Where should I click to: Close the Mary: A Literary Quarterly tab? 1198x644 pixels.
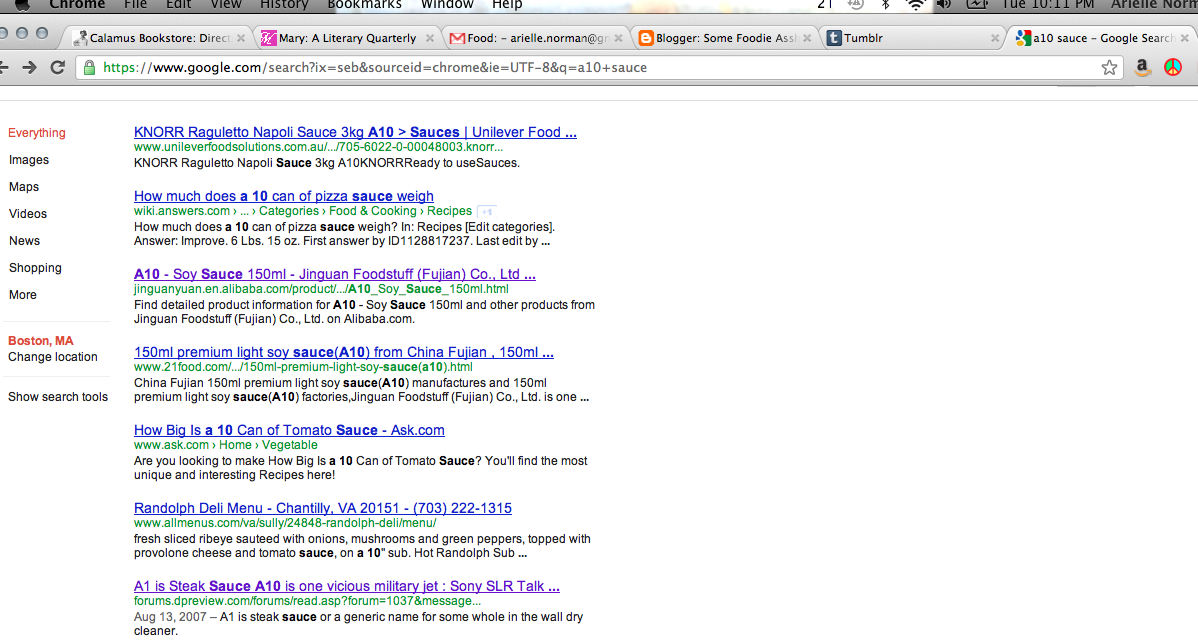tap(429, 38)
